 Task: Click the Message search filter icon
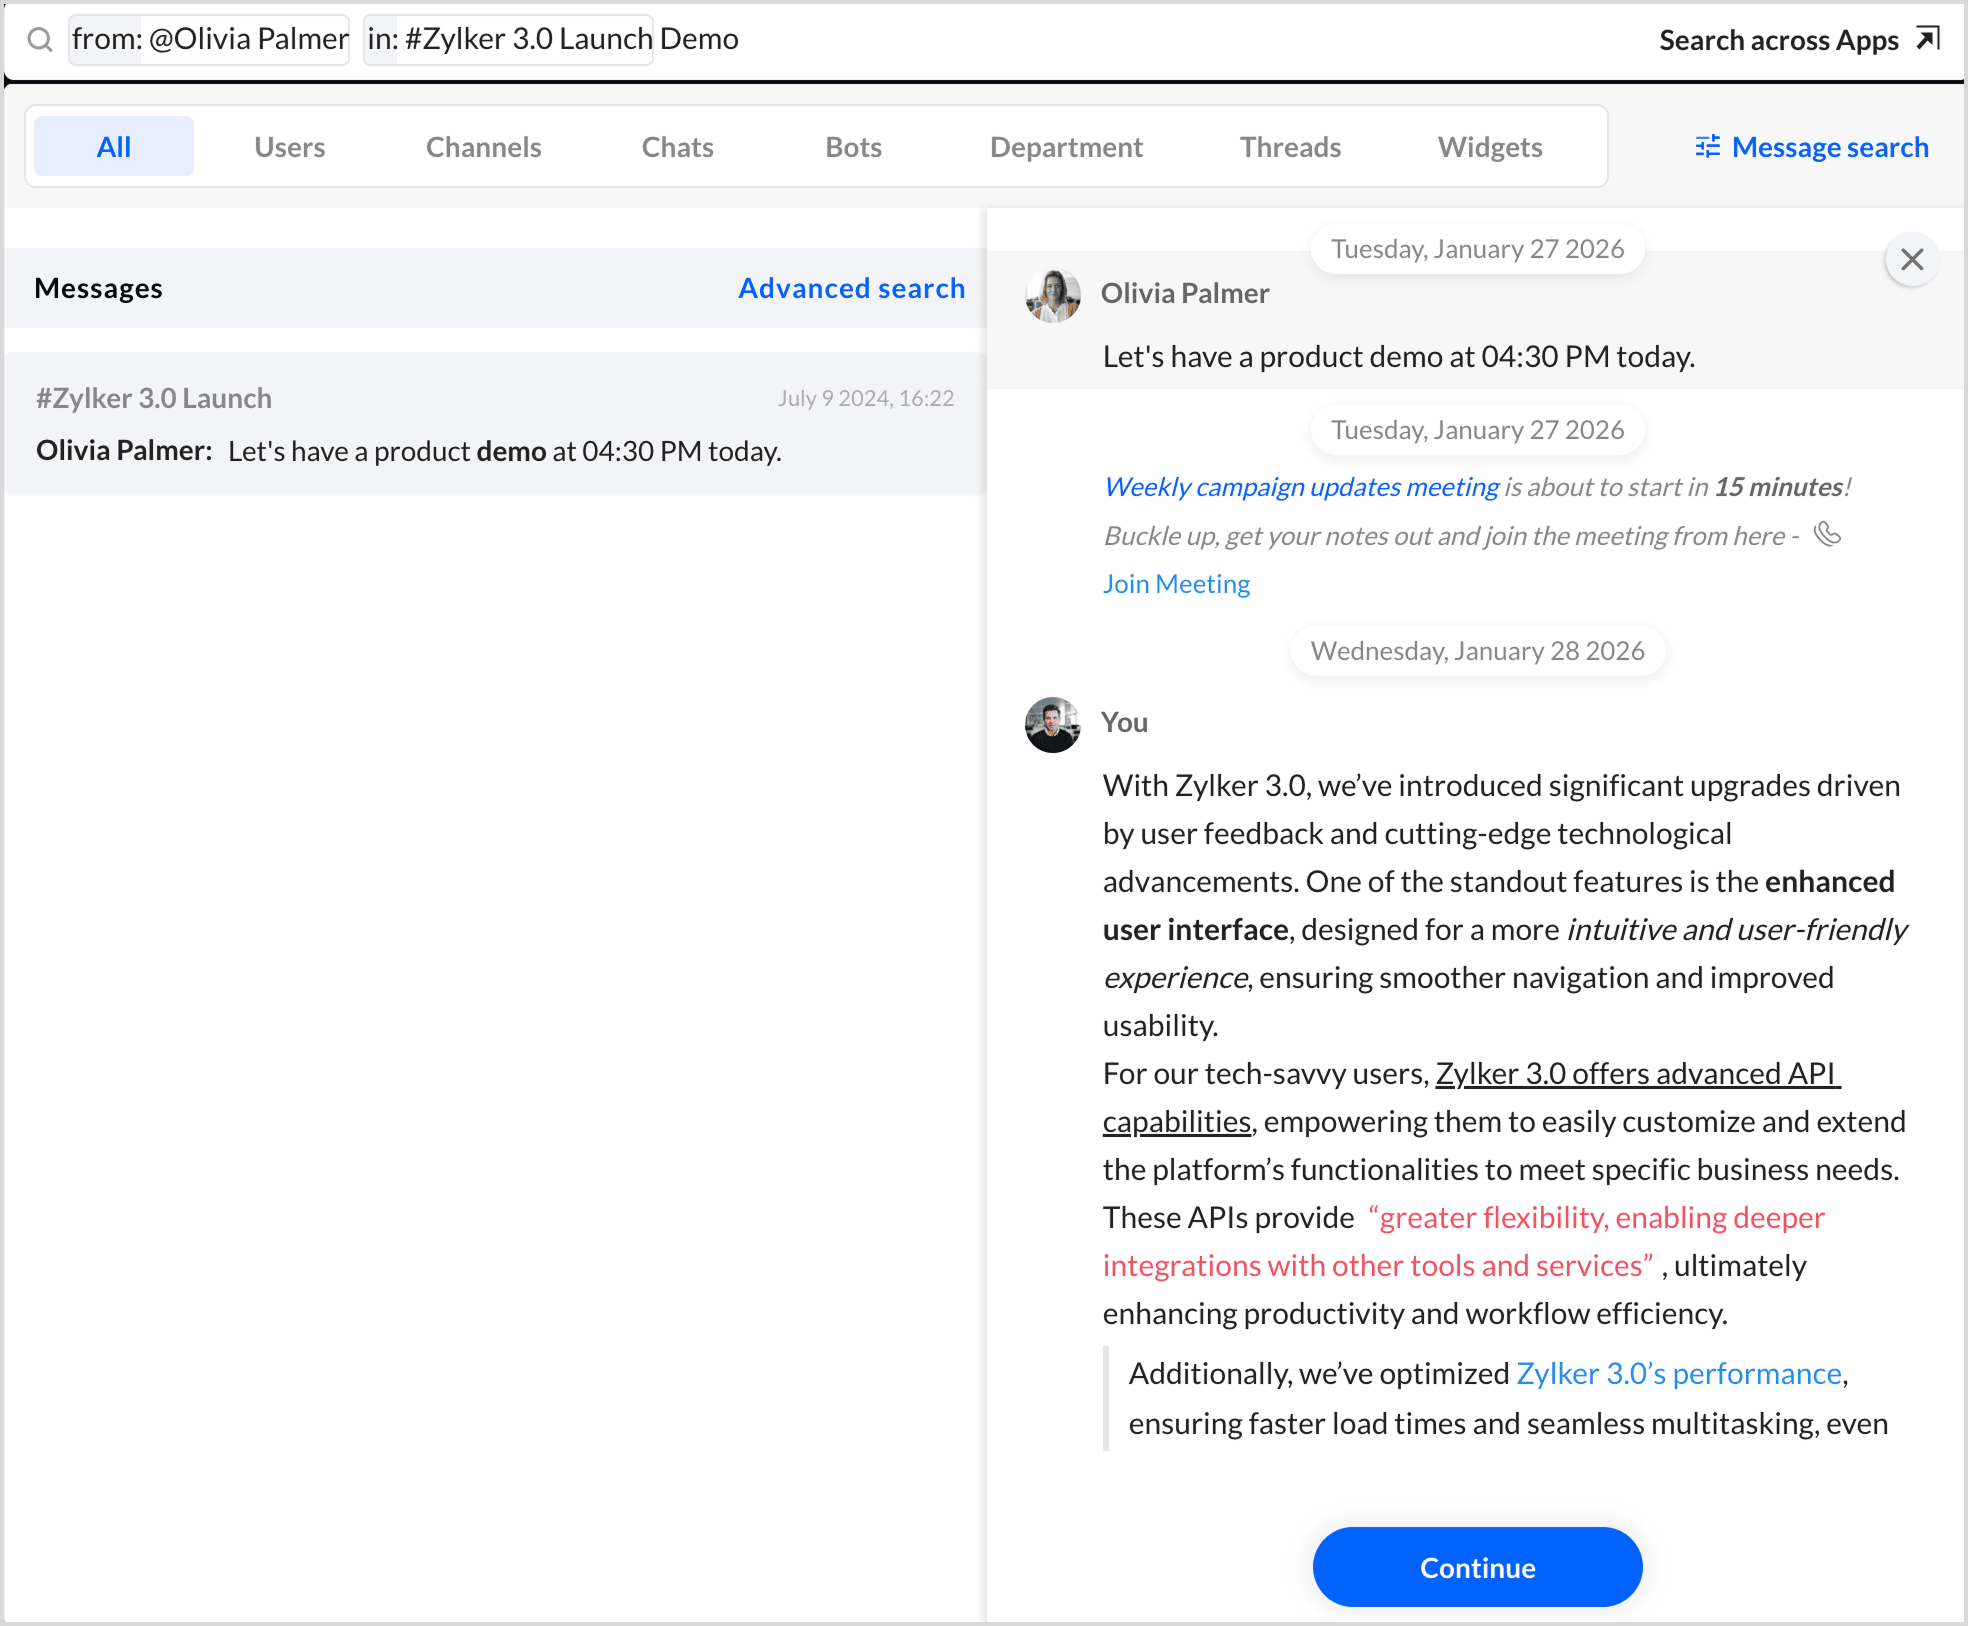pos(1708,147)
